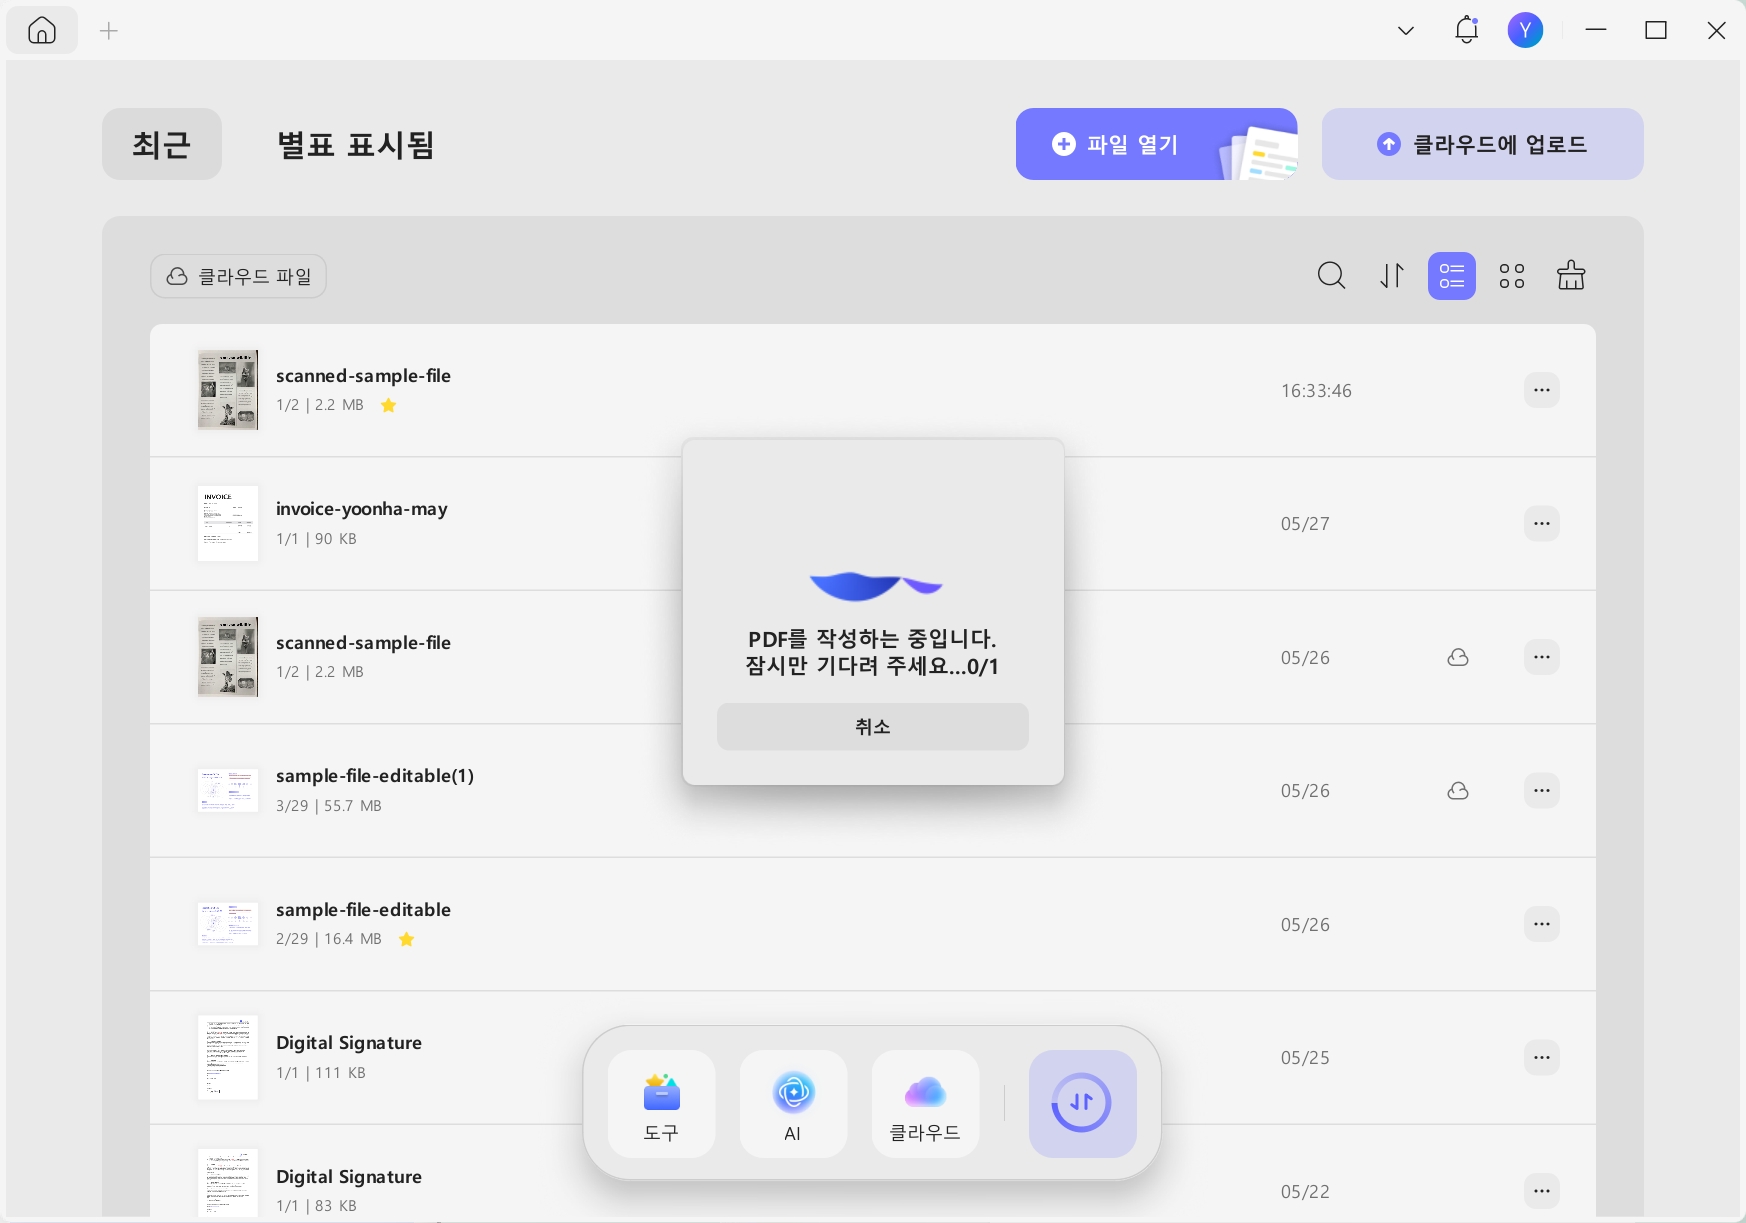
Task: Select the invoice-yoonha-may file name
Action: click(362, 509)
